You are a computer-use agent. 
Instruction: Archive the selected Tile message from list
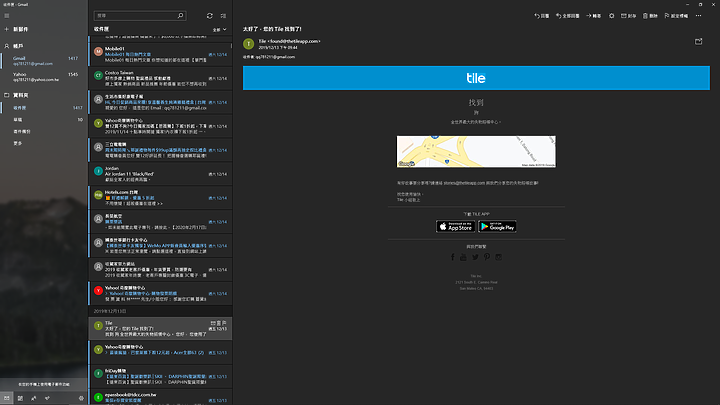pyautogui.click(x=213, y=323)
